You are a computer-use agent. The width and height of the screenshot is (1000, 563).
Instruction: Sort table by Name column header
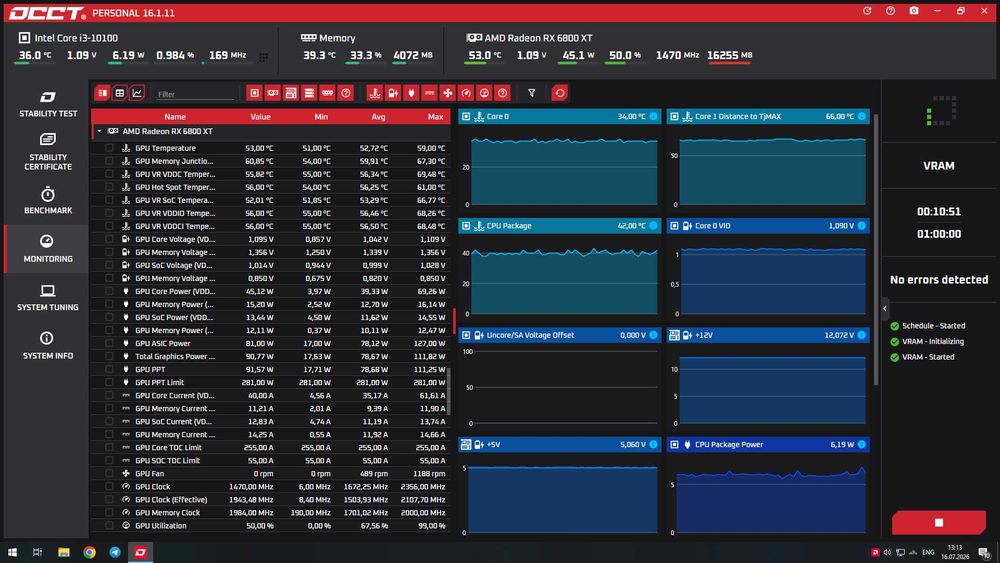(175, 117)
